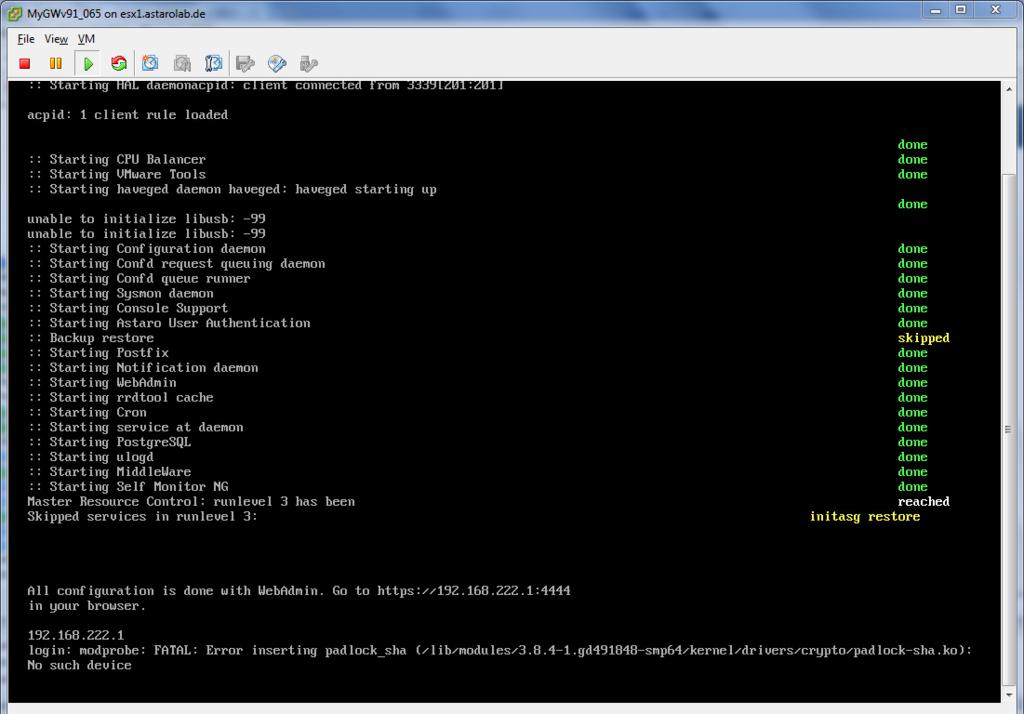The image size is (1024, 714).
Task: Close the MyGWv91_065 console window
Action: click(x=995, y=10)
